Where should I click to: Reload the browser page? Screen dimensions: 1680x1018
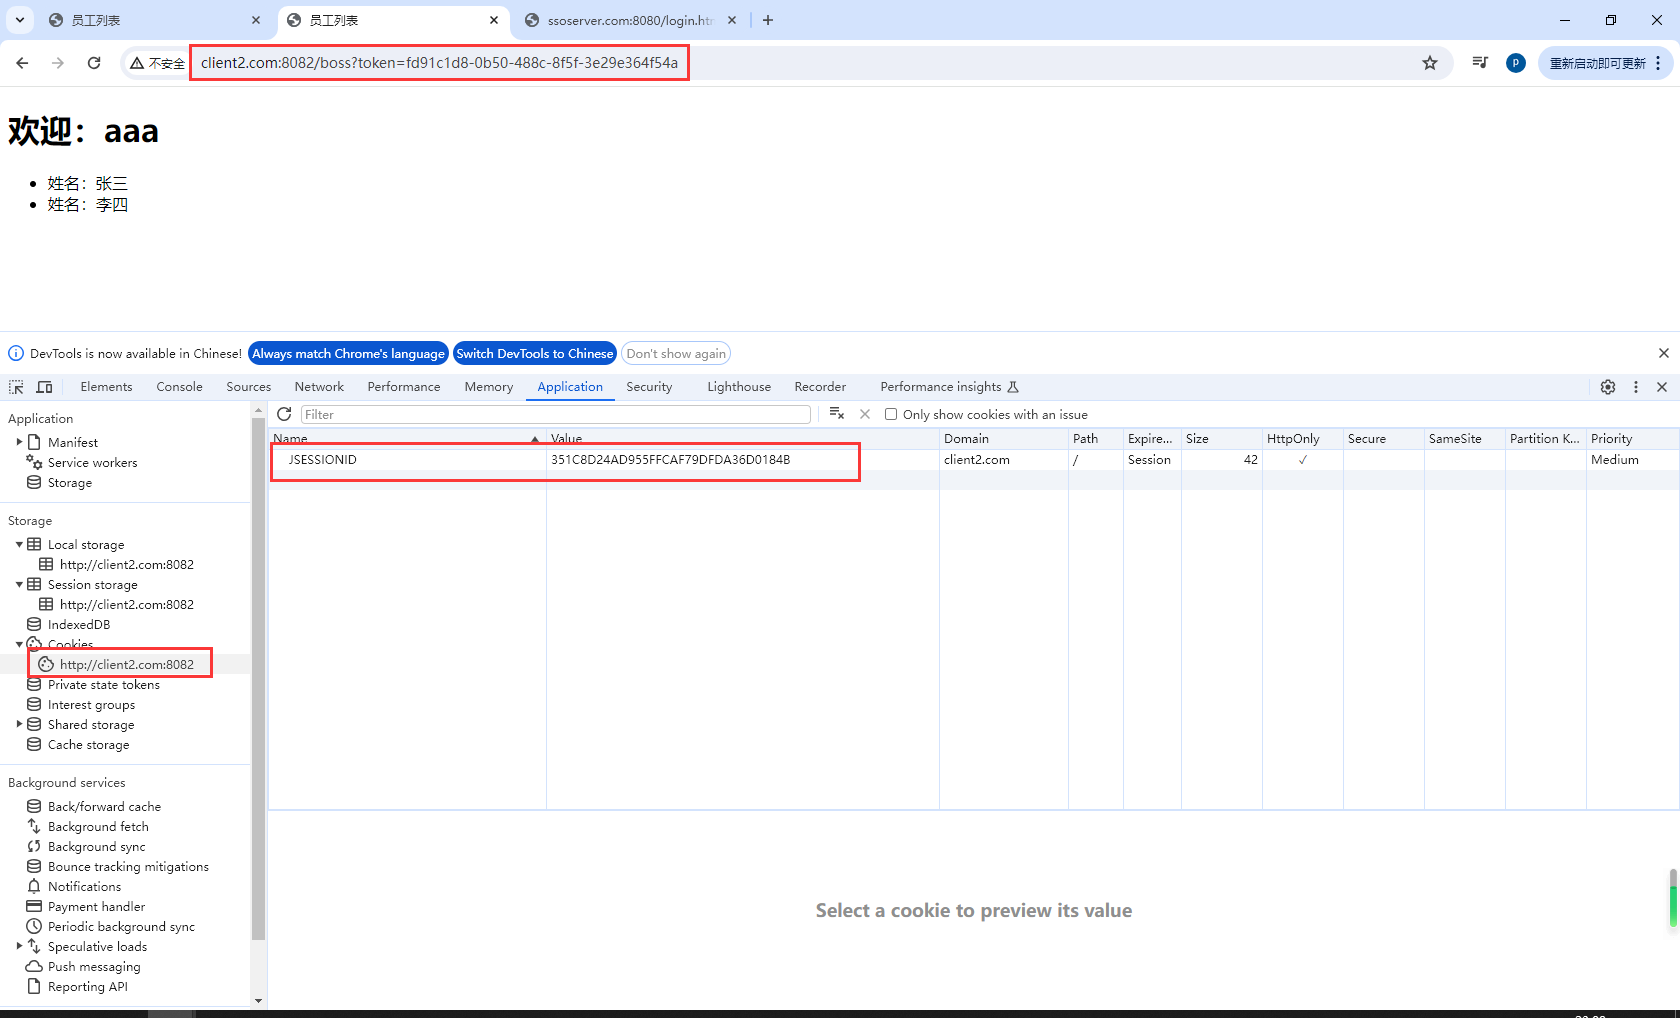pos(94,63)
